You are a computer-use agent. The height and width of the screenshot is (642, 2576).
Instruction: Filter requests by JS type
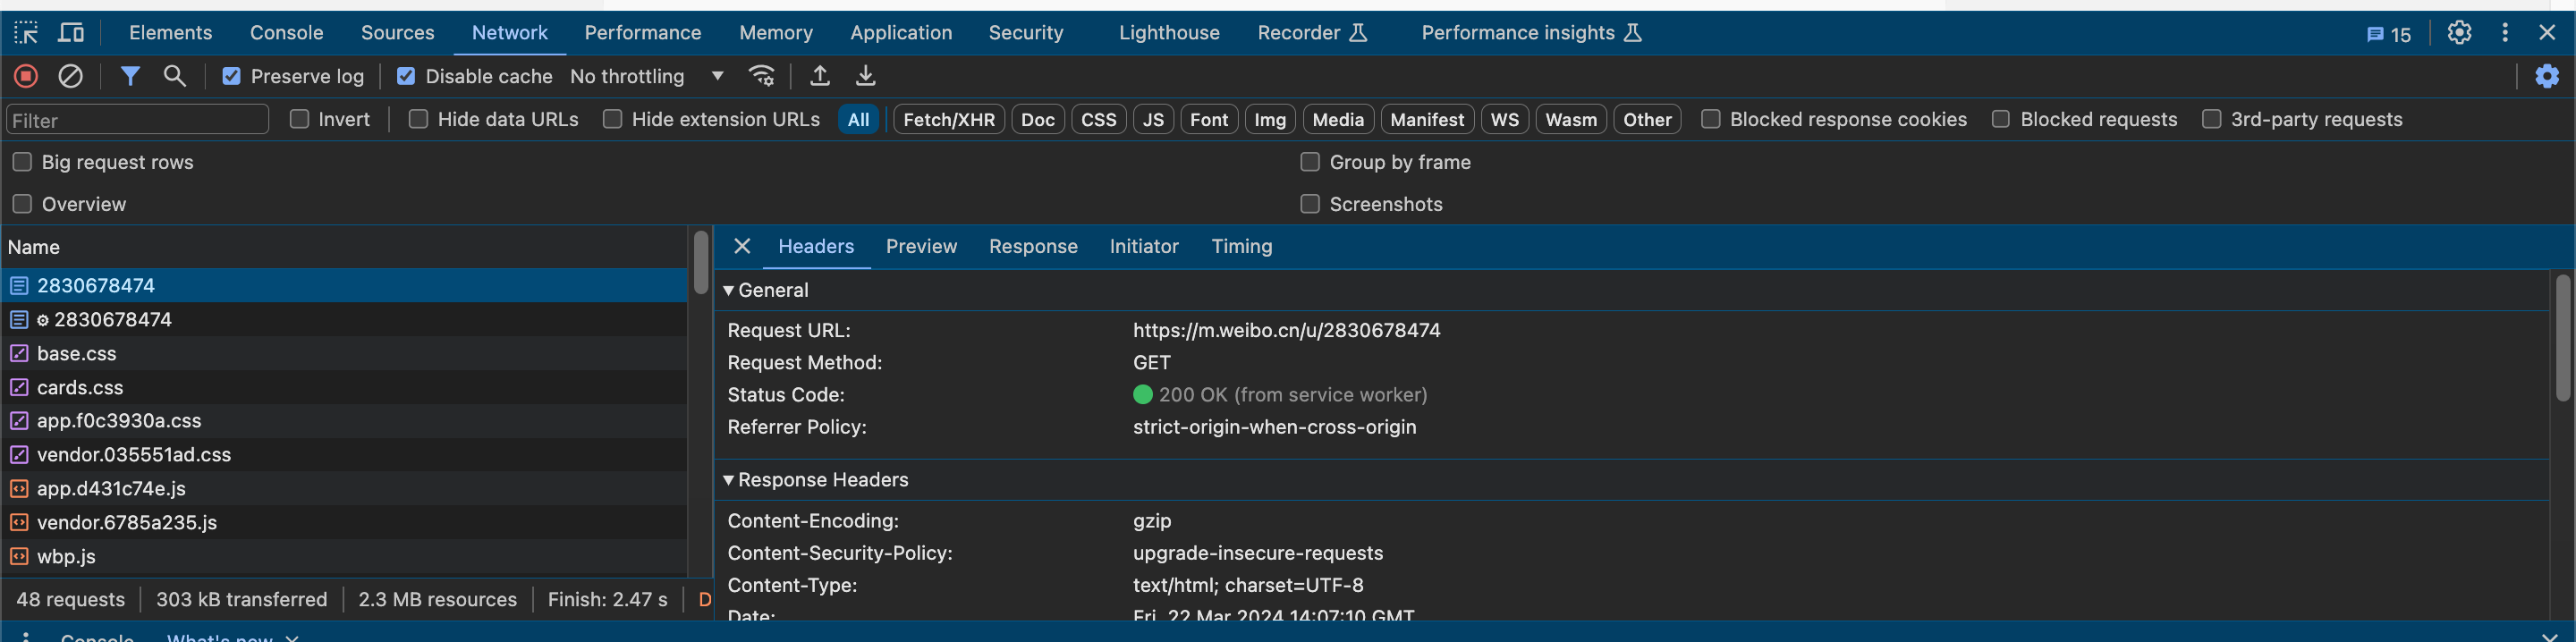pyautogui.click(x=1153, y=120)
